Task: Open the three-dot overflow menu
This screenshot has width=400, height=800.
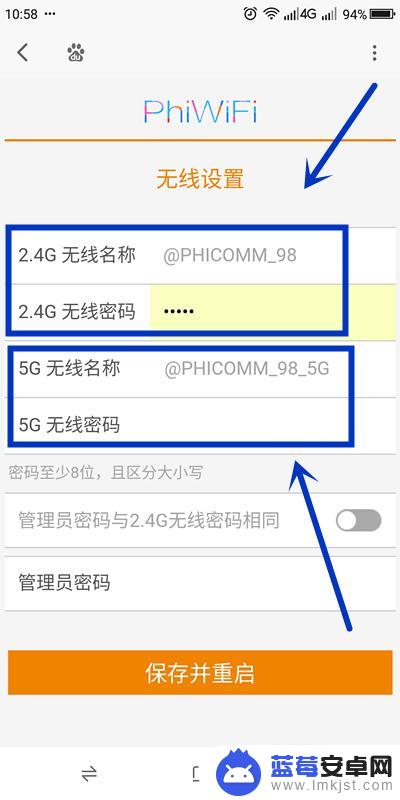Action: [374, 53]
